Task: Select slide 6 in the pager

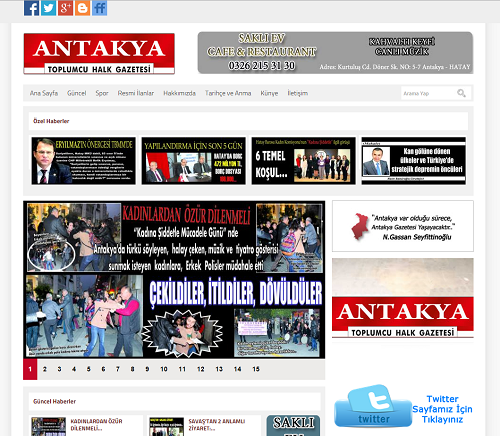Action: coord(103,369)
